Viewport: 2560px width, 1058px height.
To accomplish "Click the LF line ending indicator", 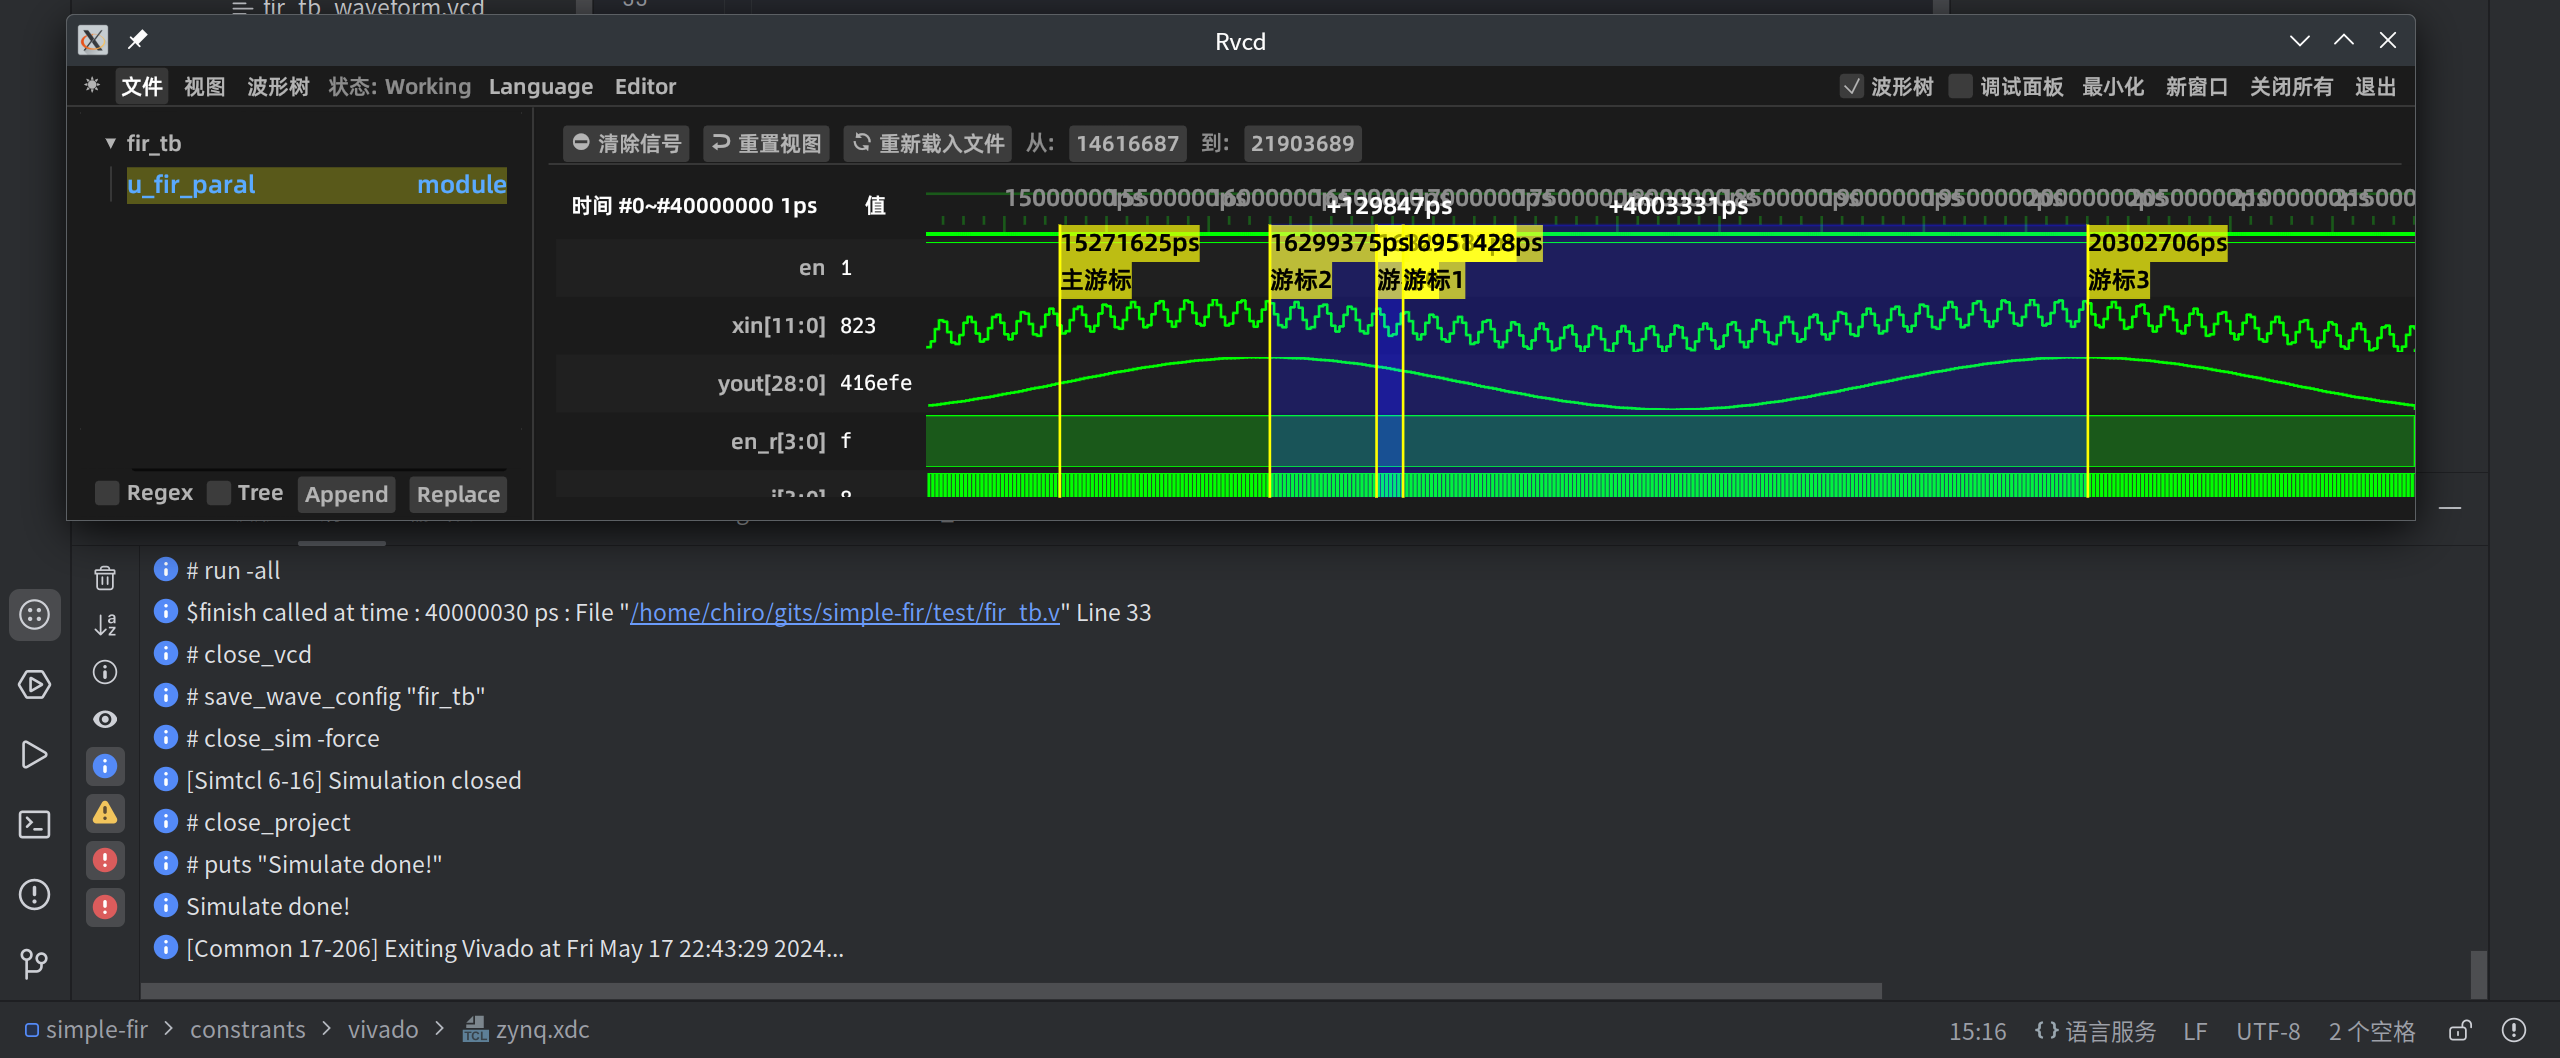I will (2195, 1031).
